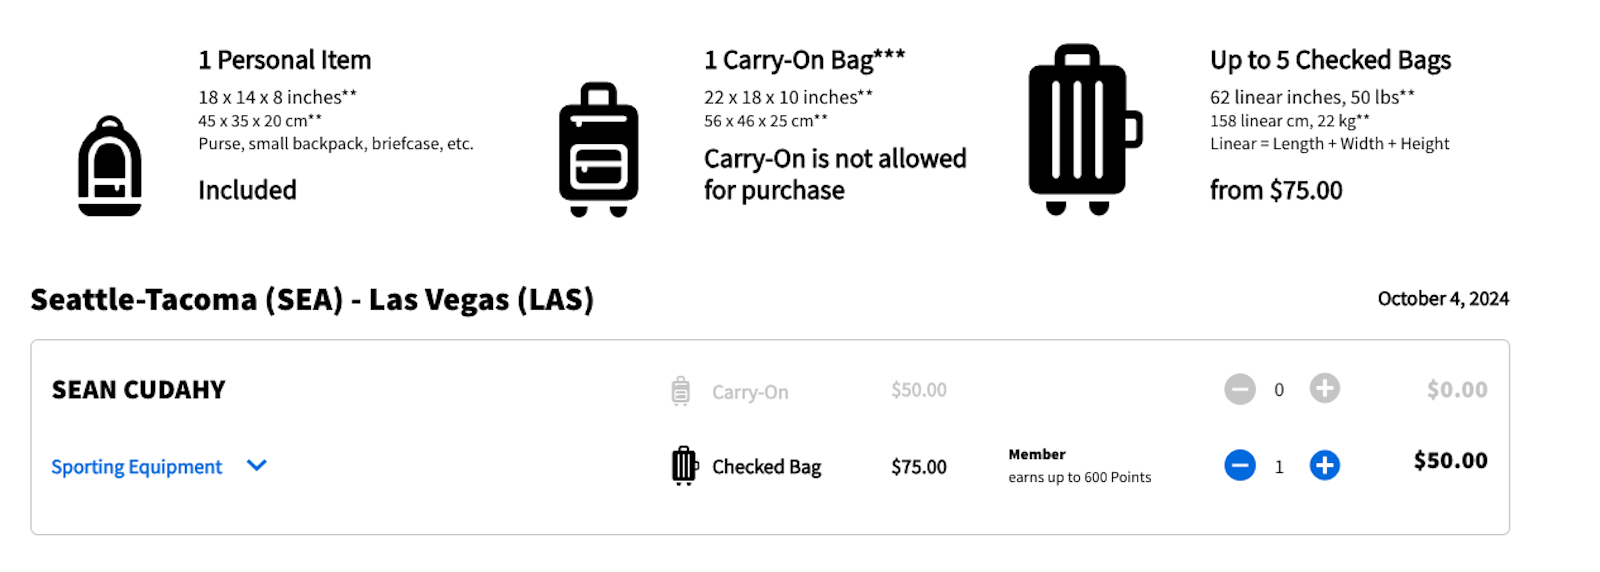This screenshot has height=572, width=1600.
Task: Open the Sporting Equipment link
Action: click(x=137, y=467)
